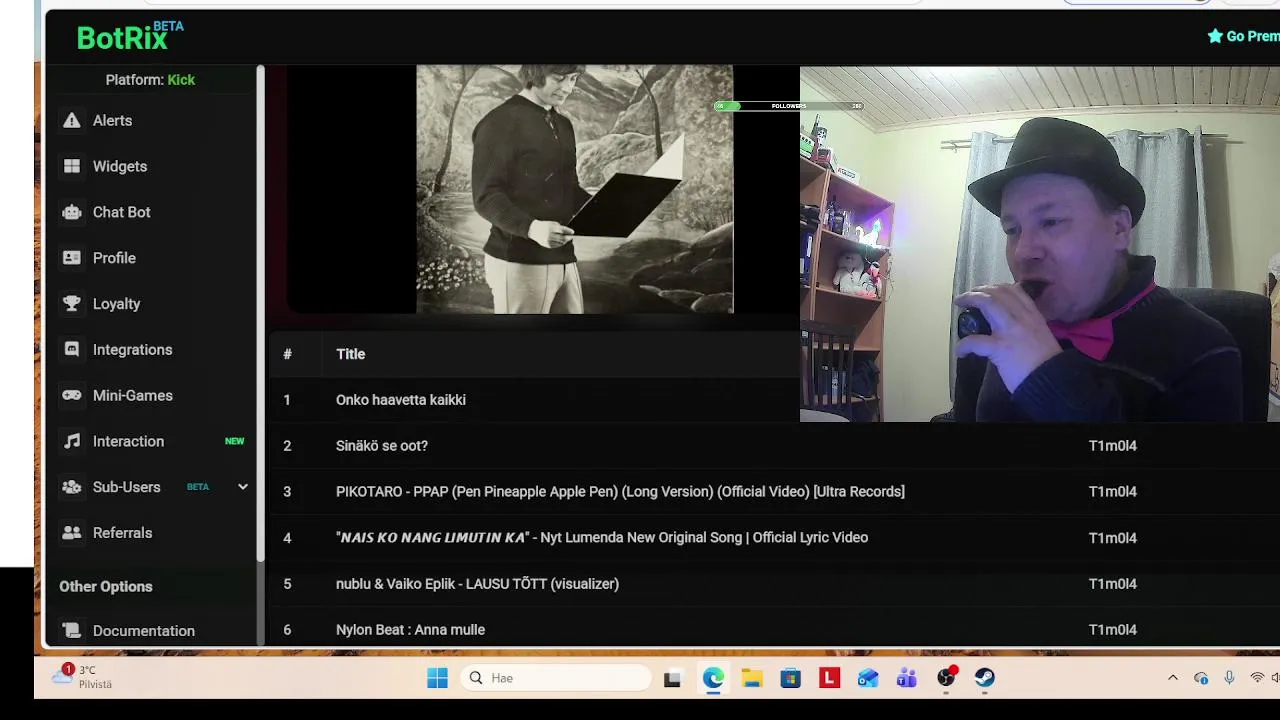The image size is (1280, 720).
Task: Open the Windows Start menu
Action: point(437,678)
